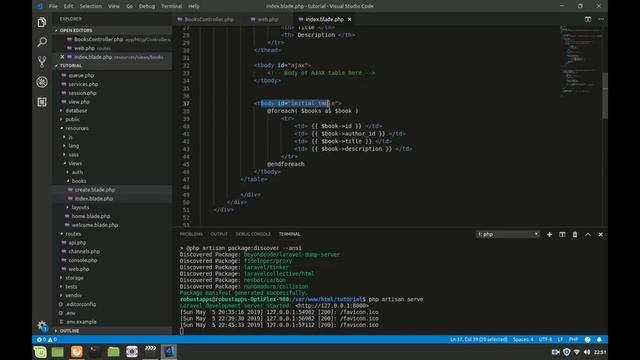The image size is (640, 360).
Task: Collapse the views folder
Action: tap(75, 163)
